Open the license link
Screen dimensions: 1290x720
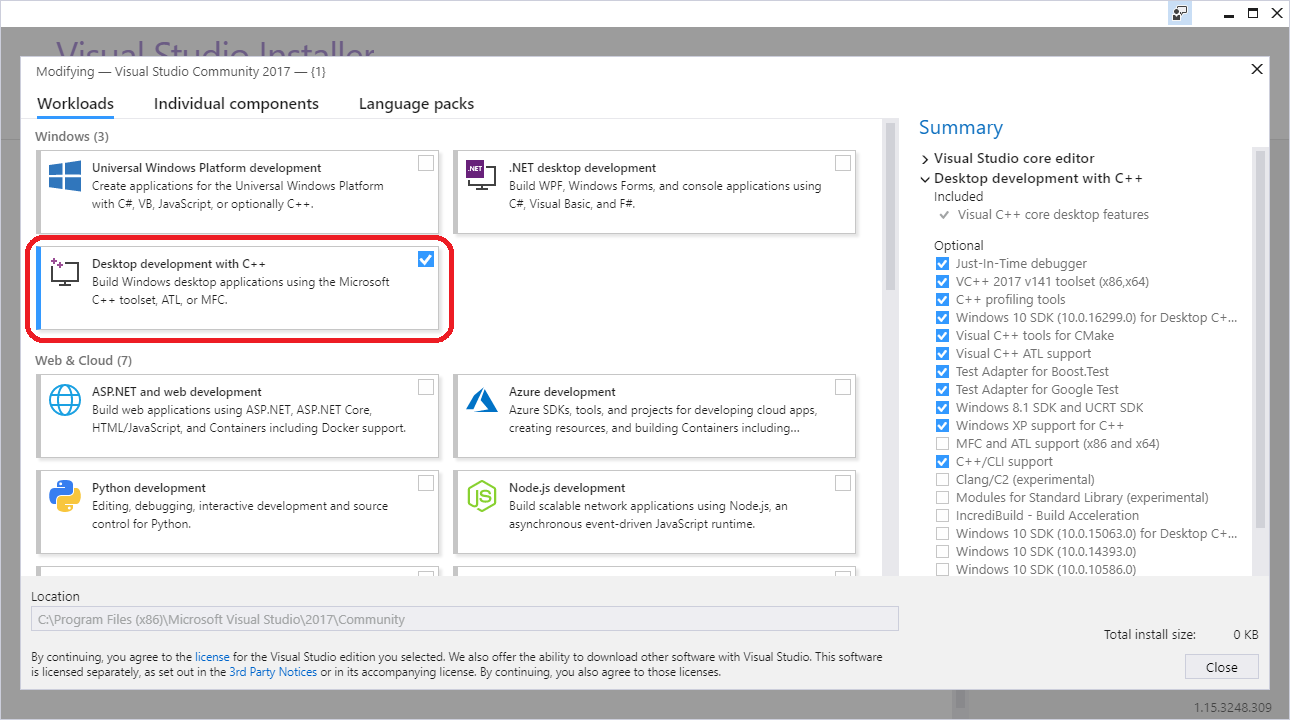click(x=212, y=657)
